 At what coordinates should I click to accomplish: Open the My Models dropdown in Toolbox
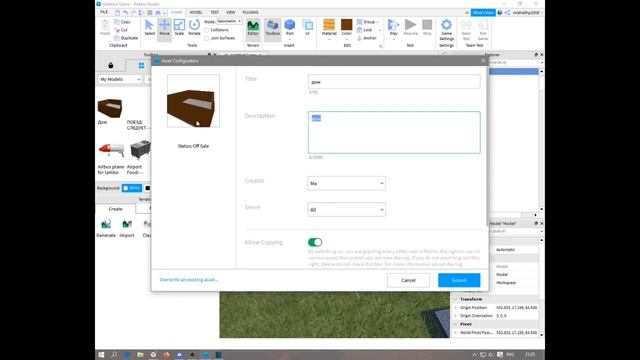[x=120, y=79]
